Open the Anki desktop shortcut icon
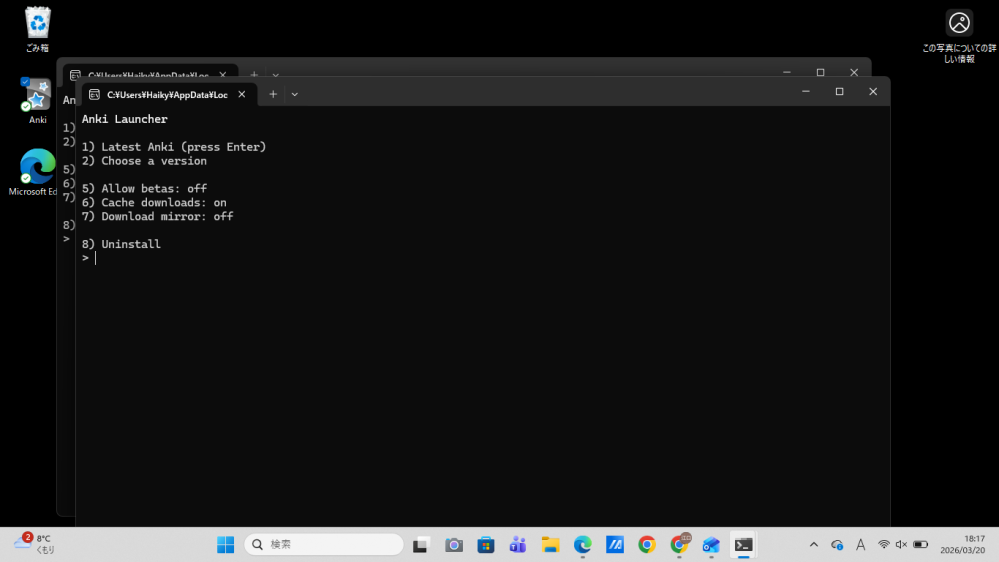The width and height of the screenshot is (999, 562). coord(37,98)
